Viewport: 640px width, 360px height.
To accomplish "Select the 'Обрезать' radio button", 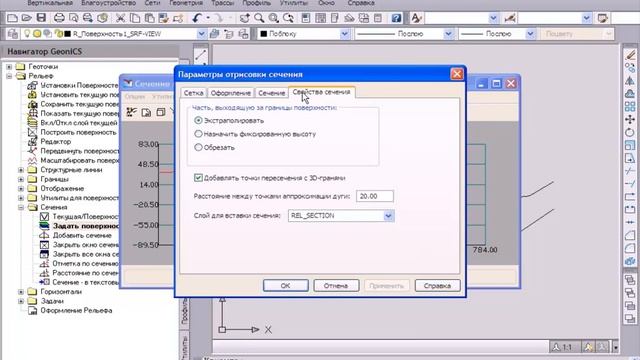I will click(x=198, y=147).
